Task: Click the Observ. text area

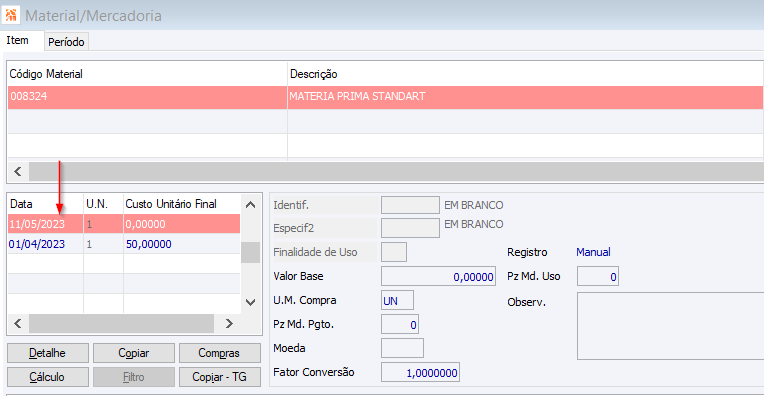Action: pyautogui.click(x=670, y=326)
